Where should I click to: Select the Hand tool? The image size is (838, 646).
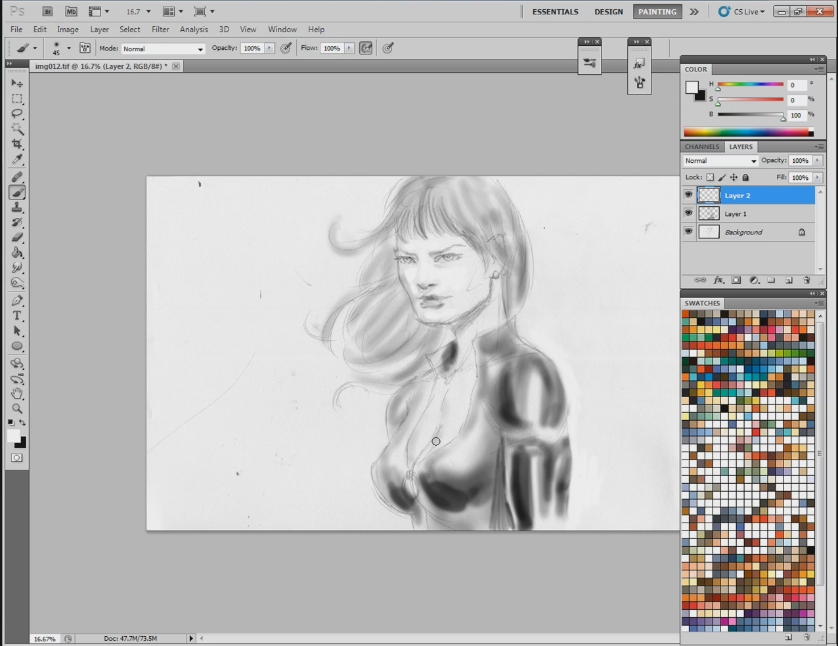point(17,395)
